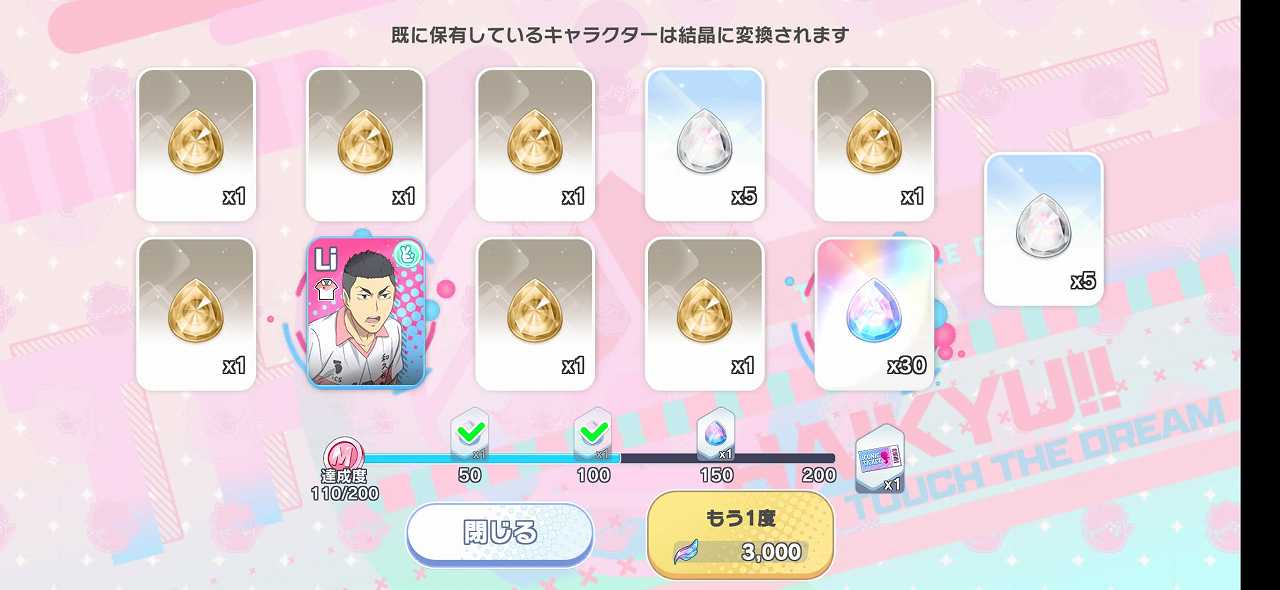The image size is (1280, 590).
Task: Select the first gold crystal card in bottom row
Action: [196, 313]
